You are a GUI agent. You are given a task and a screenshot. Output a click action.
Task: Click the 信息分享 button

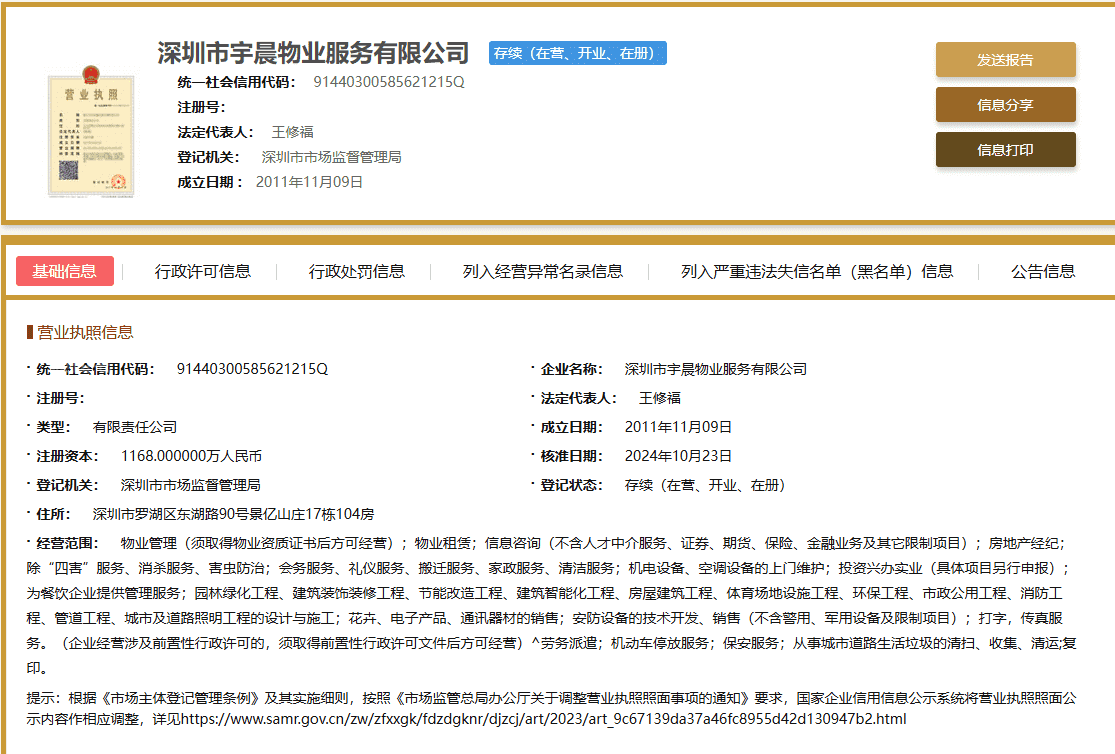[x=1005, y=105]
